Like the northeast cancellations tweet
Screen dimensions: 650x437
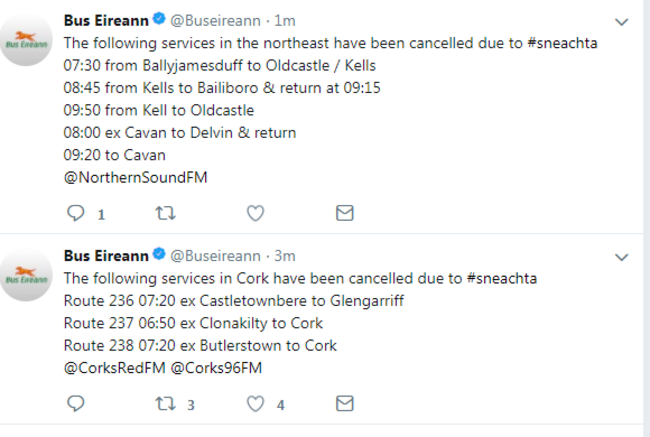pos(255,213)
